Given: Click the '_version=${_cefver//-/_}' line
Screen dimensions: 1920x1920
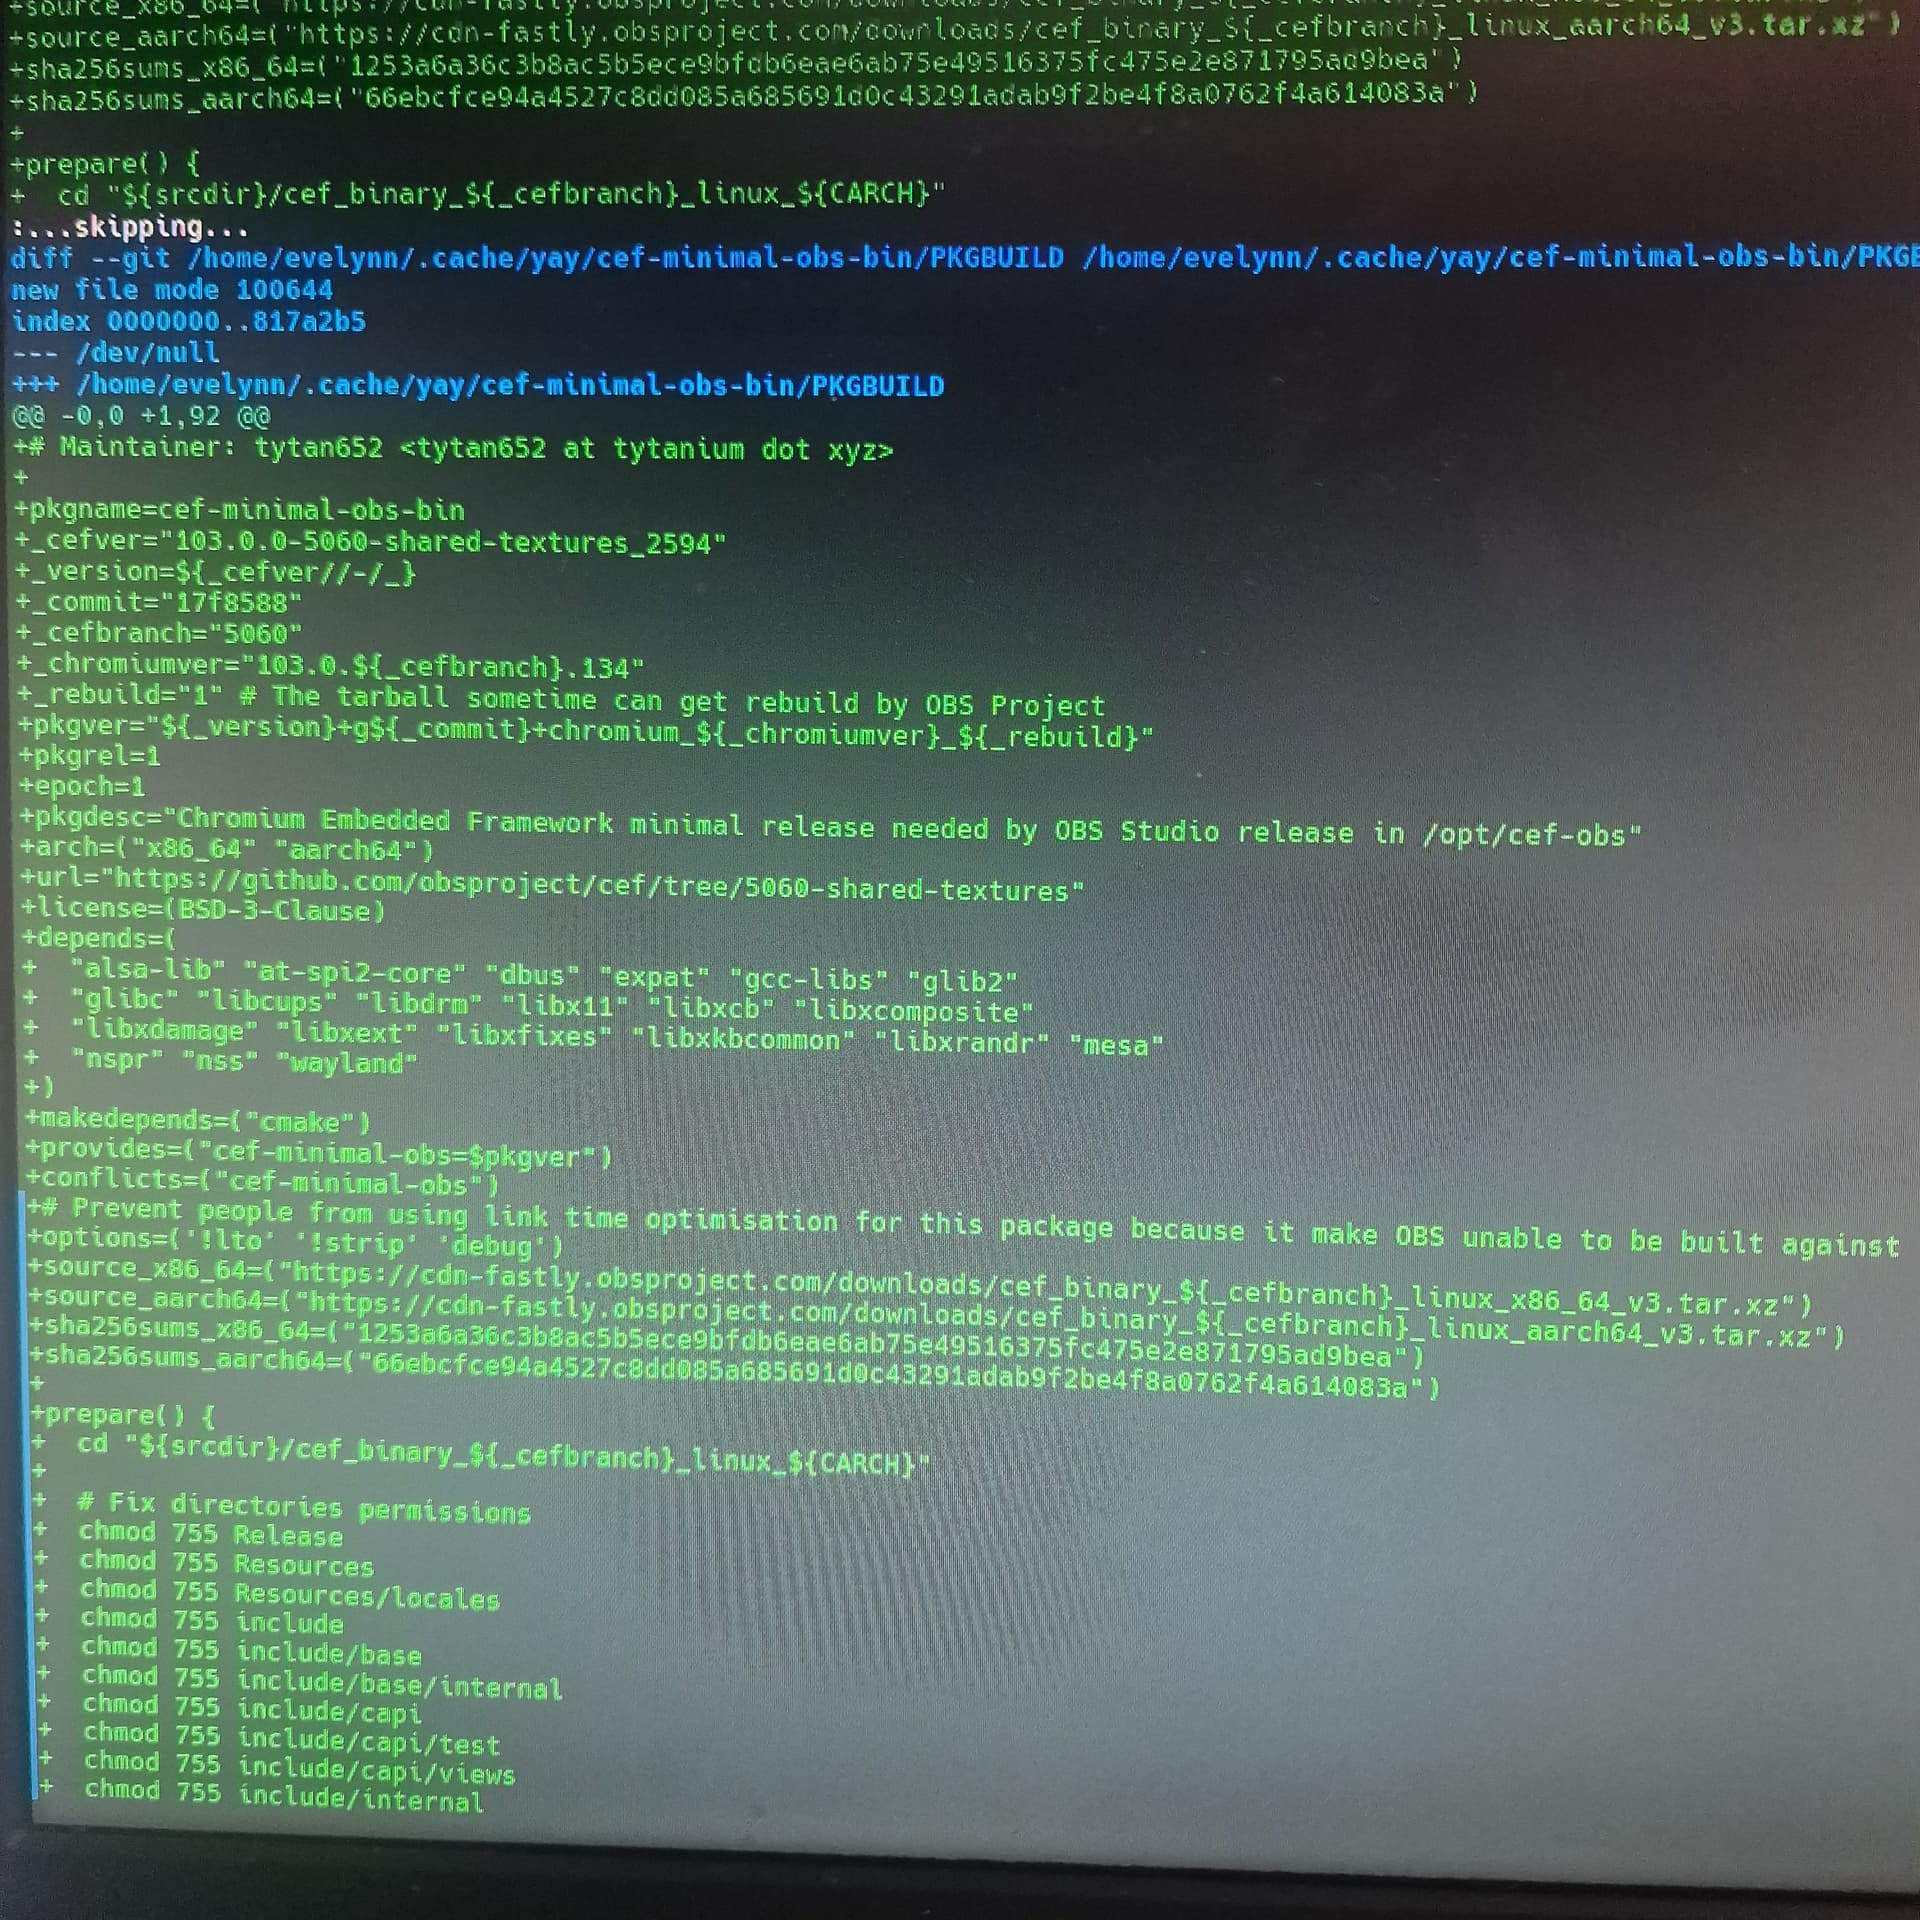Looking at the screenshot, I should [215, 572].
